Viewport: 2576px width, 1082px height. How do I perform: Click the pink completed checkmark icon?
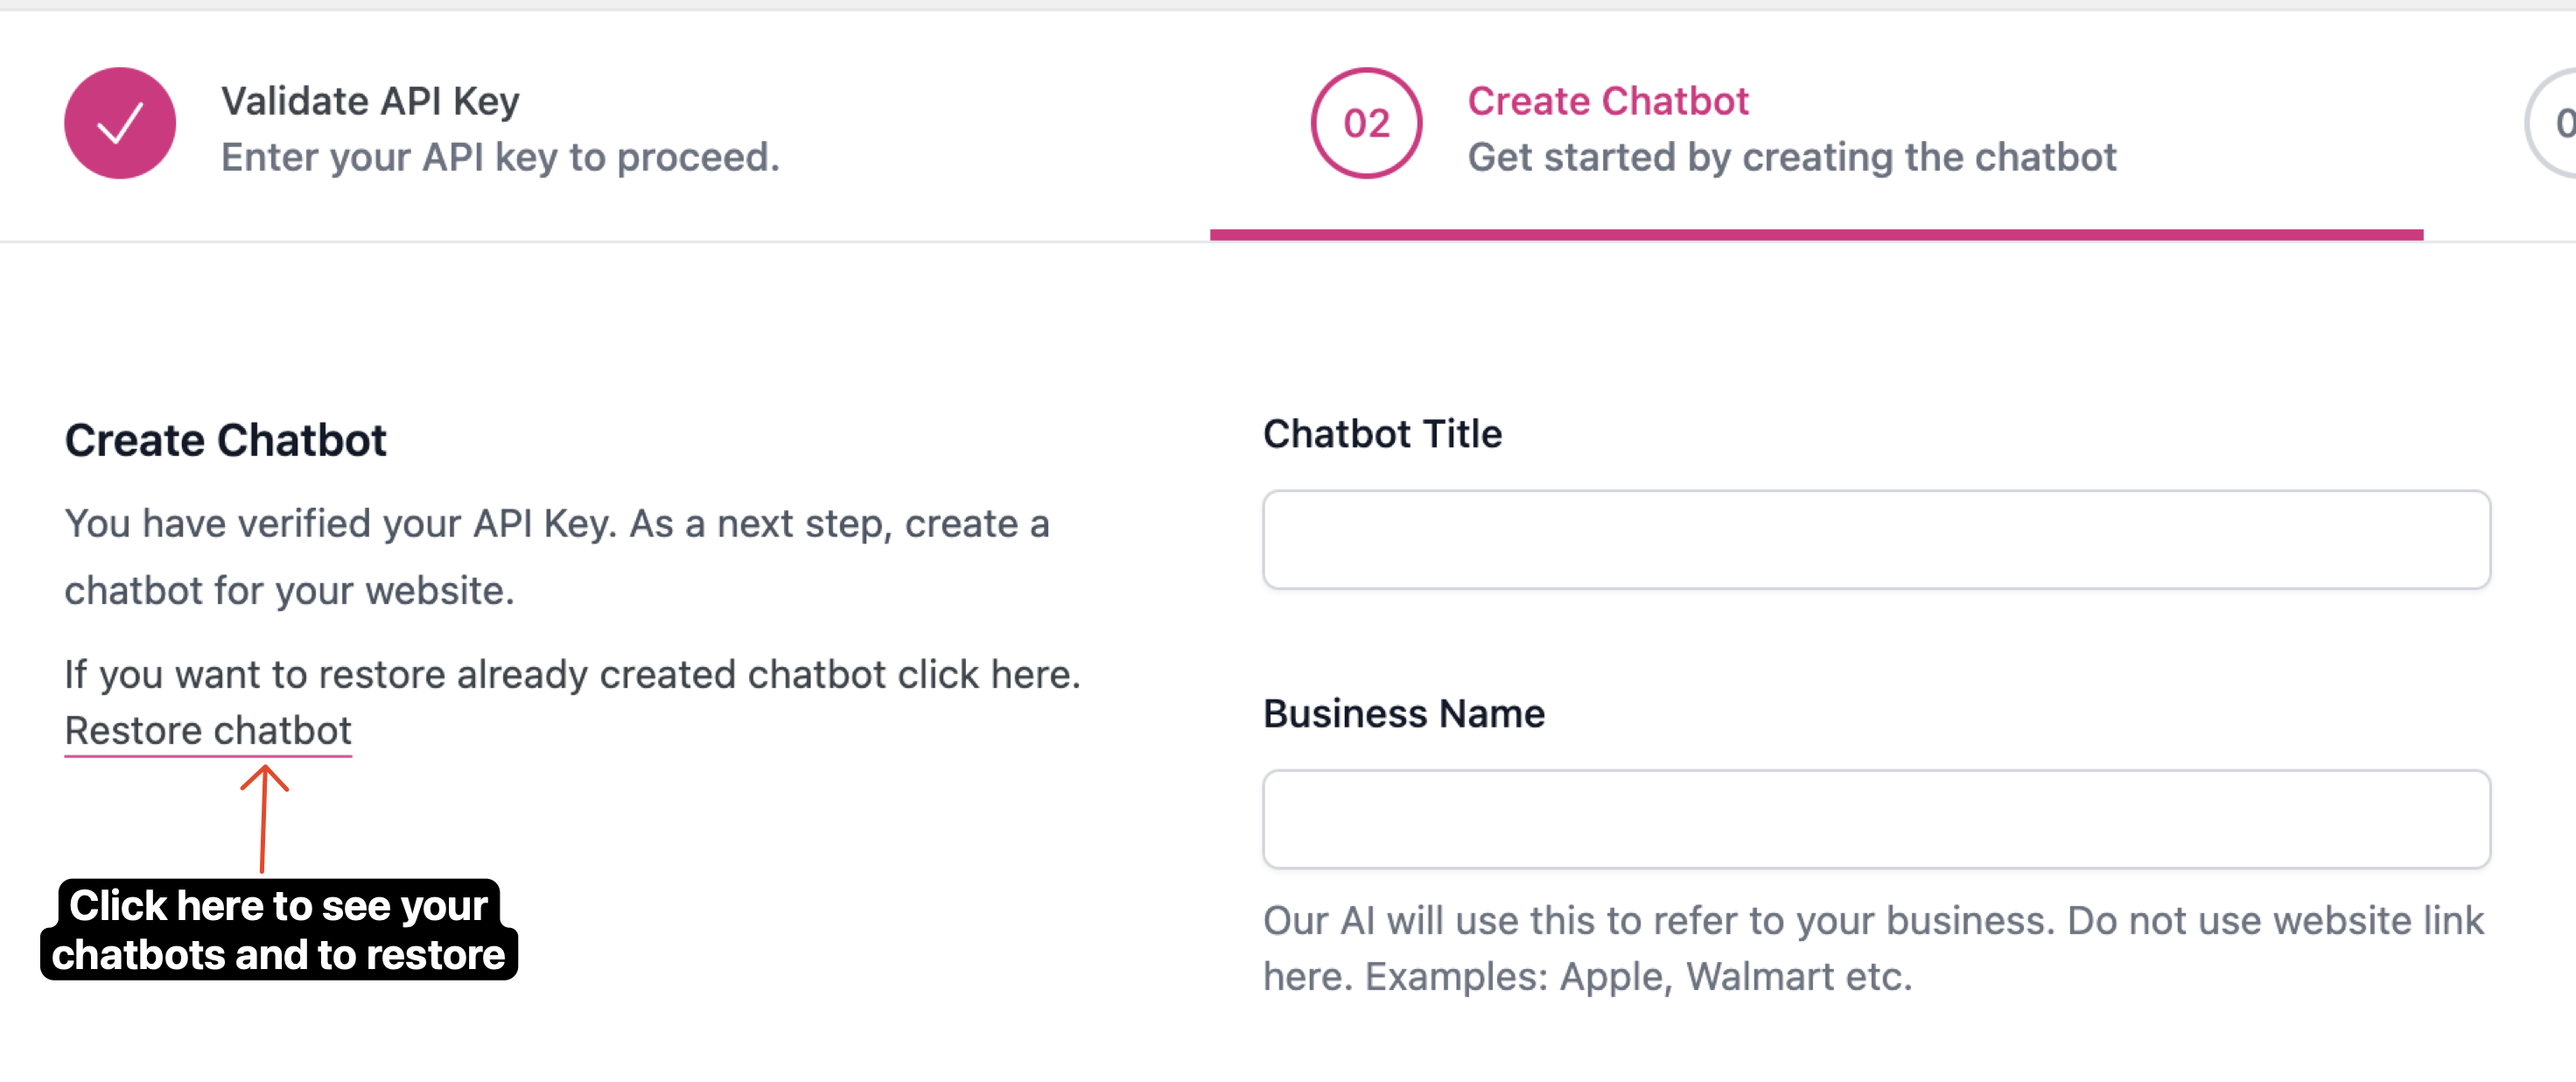tap(119, 123)
